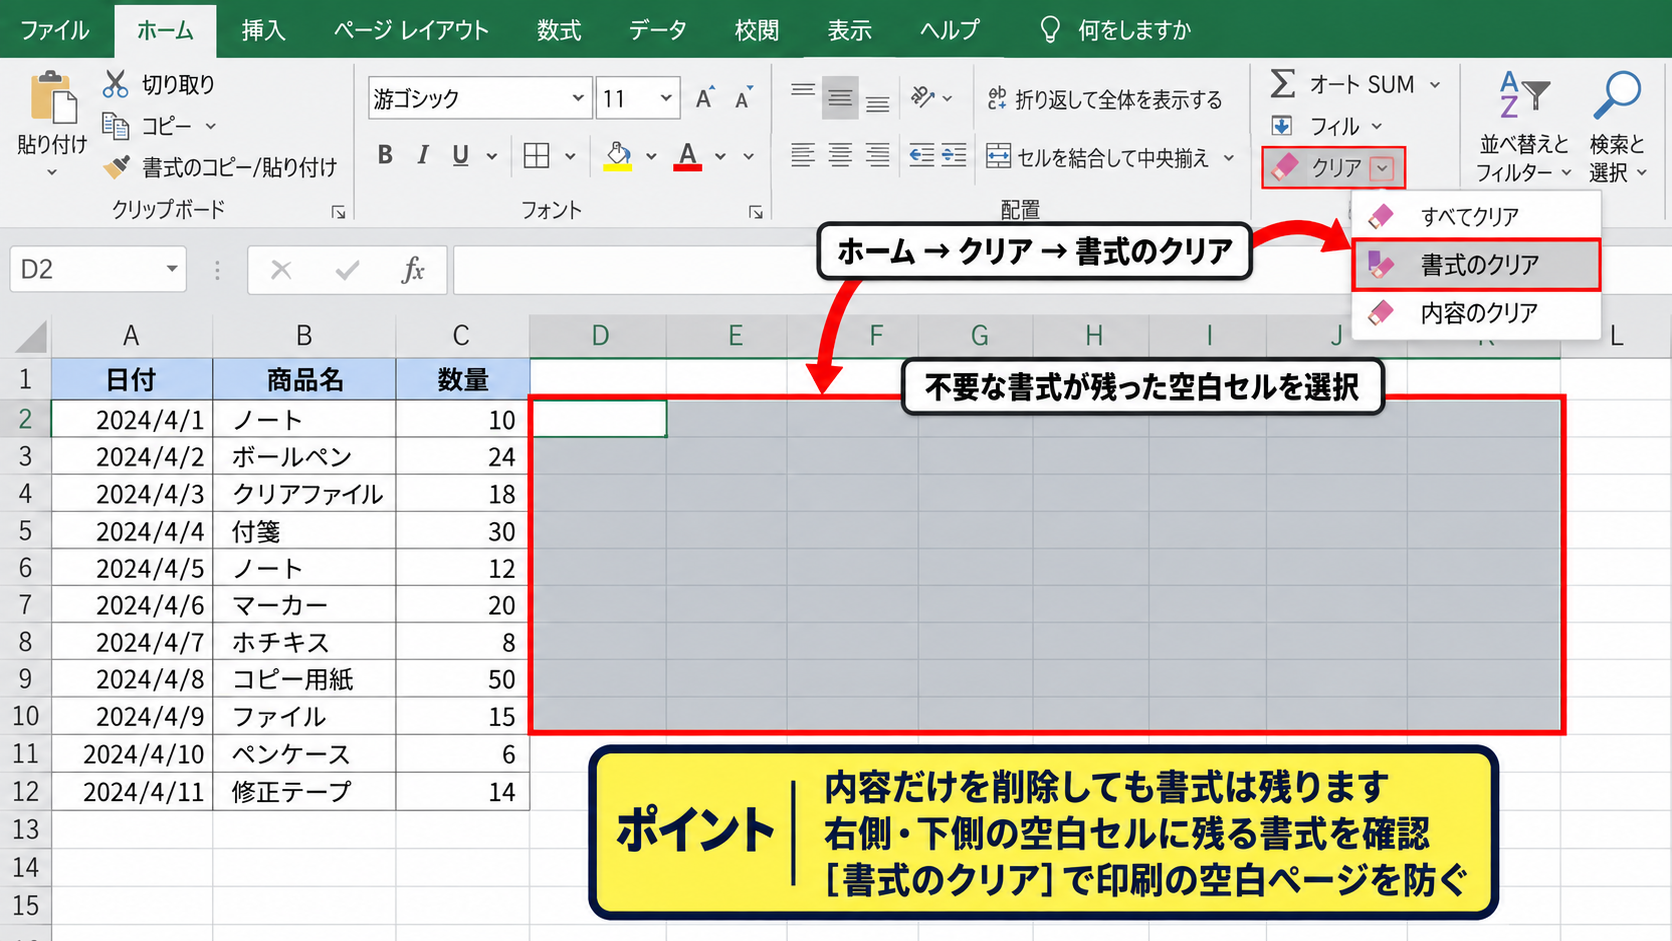The image size is (1672, 941).
Task: Click the コピー (Copy) button
Action: pos(147,126)
